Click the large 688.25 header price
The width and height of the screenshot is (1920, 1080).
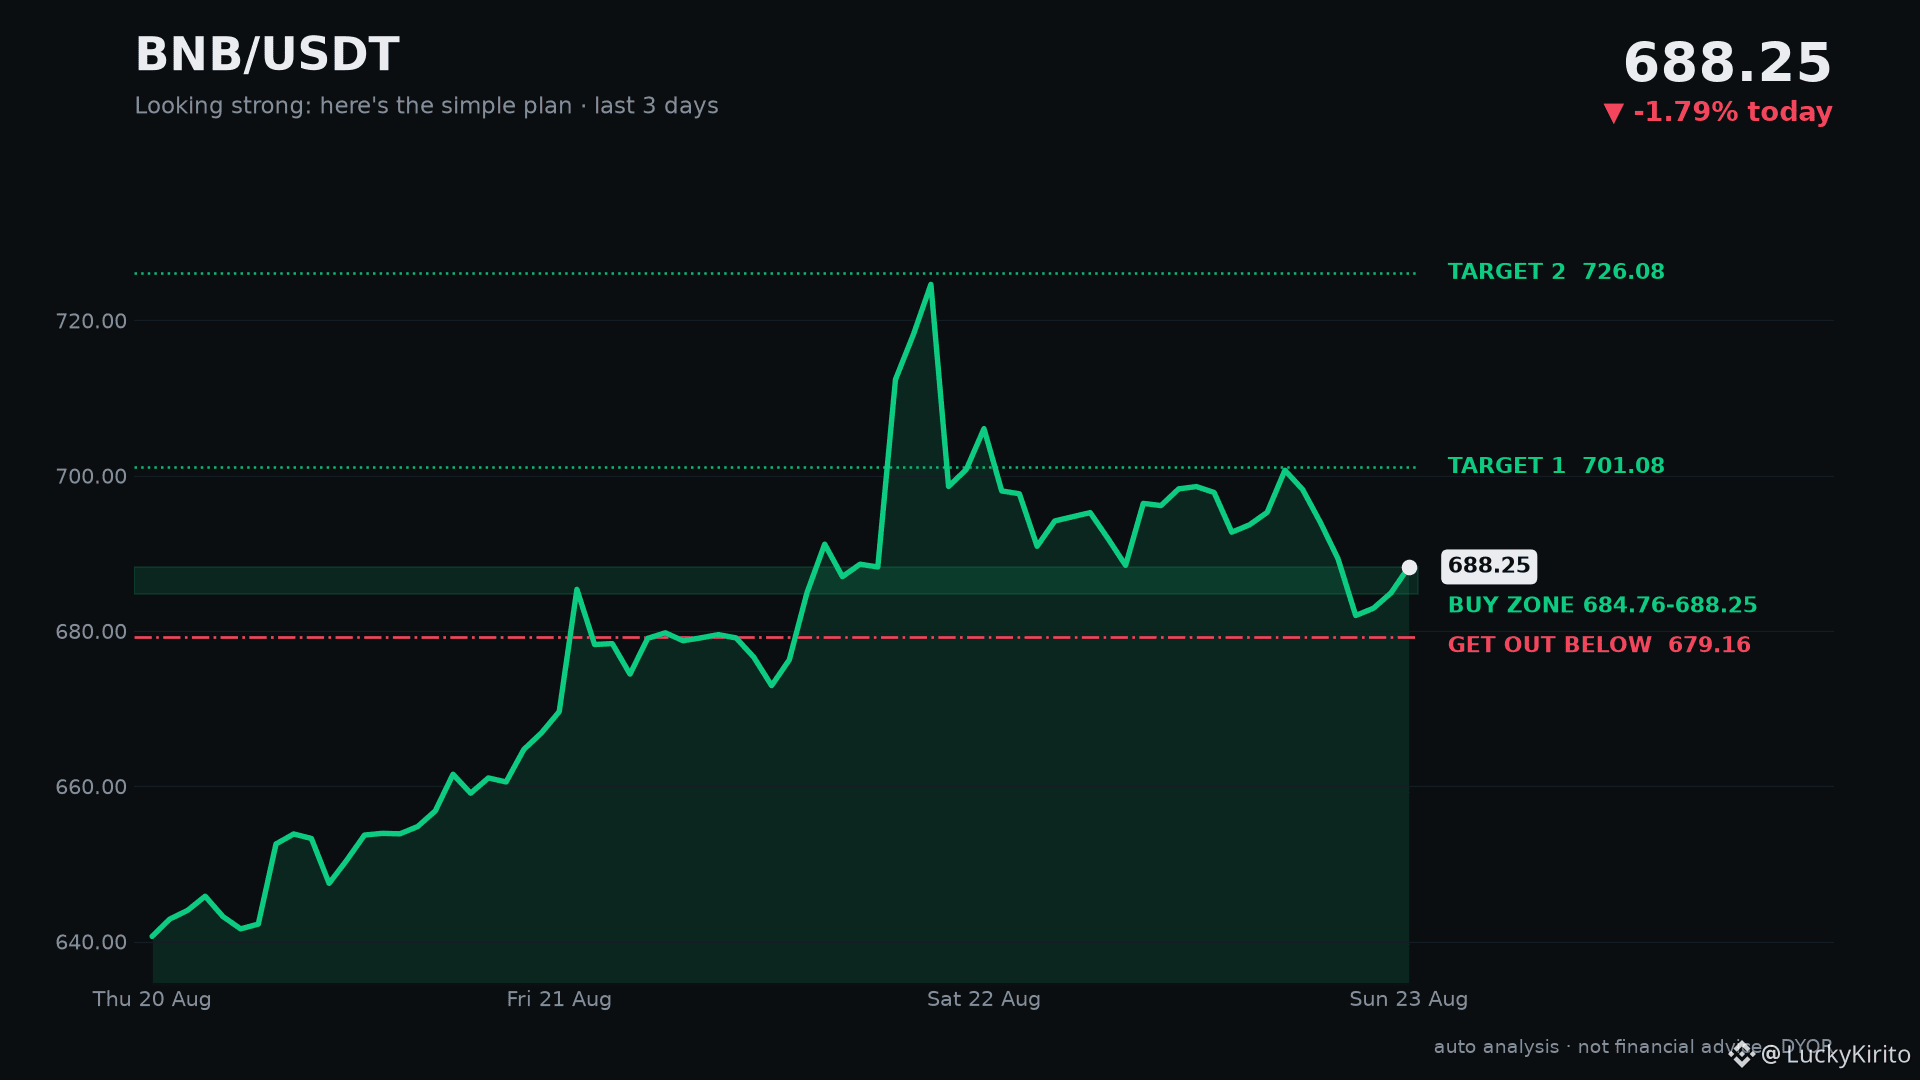[x=1727, y=63]
